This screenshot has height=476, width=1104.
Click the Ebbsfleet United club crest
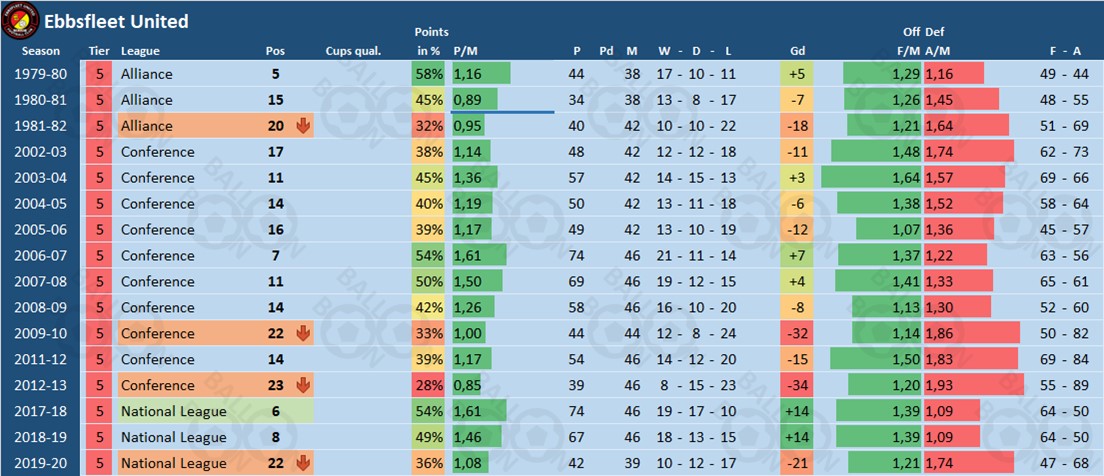pyautogui.click(x=20, y=20)
